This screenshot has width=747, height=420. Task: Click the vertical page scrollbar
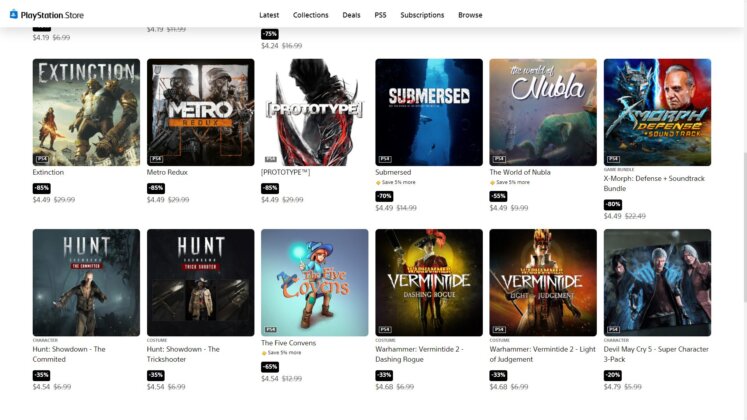pyautogui.click(x=745, y=227)
